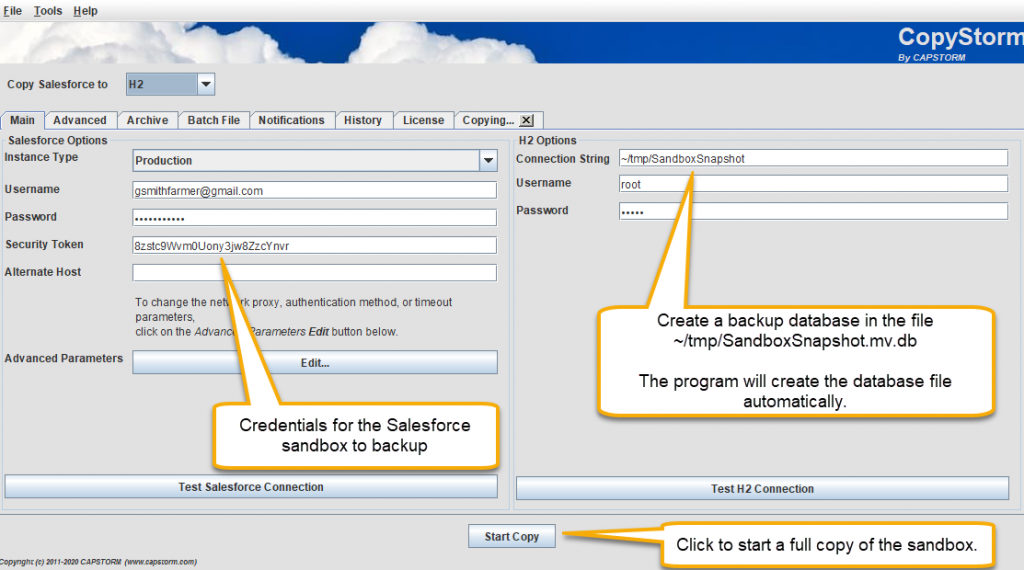
Task: Click the Salesforce Password field
Action: point(314,217)
